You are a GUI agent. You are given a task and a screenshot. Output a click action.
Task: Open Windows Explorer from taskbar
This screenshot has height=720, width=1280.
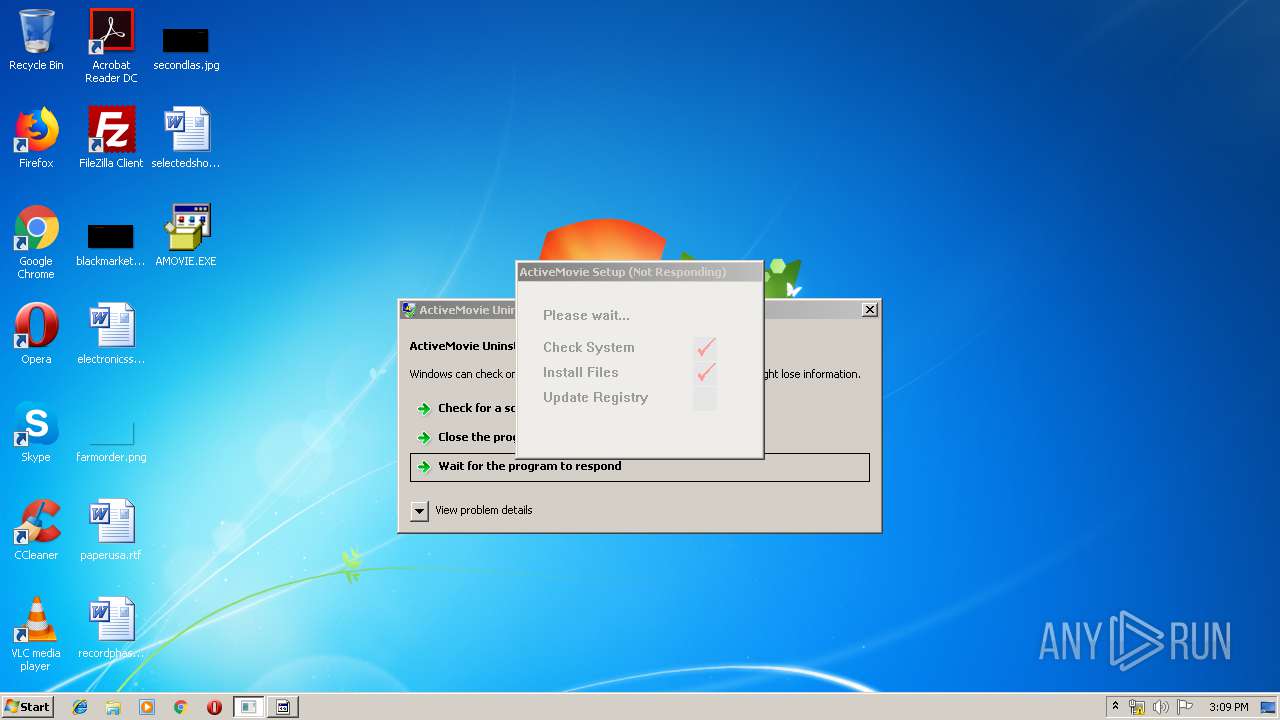coord(113,707)
